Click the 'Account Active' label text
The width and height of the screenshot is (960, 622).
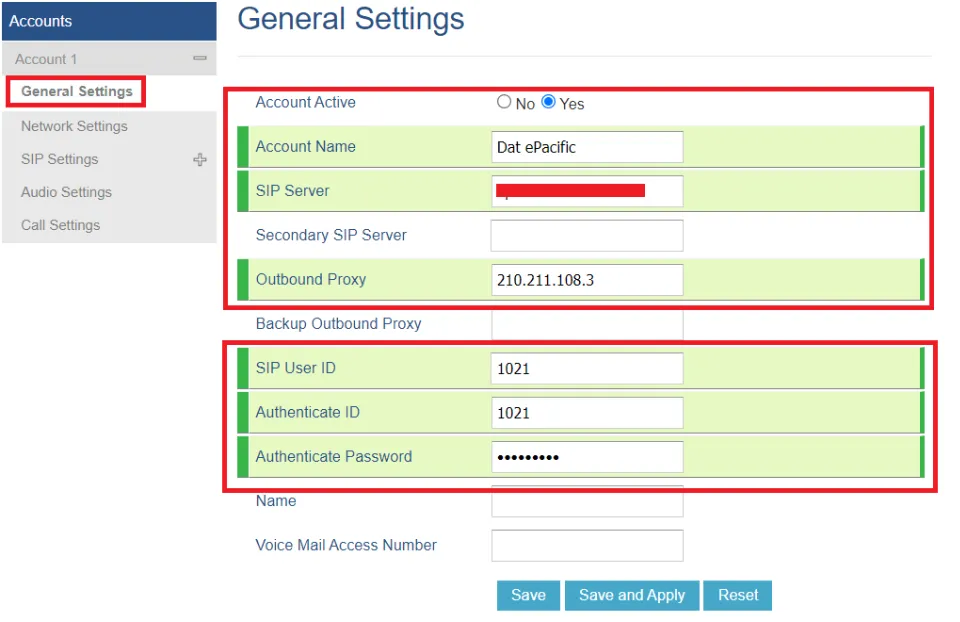306,102
